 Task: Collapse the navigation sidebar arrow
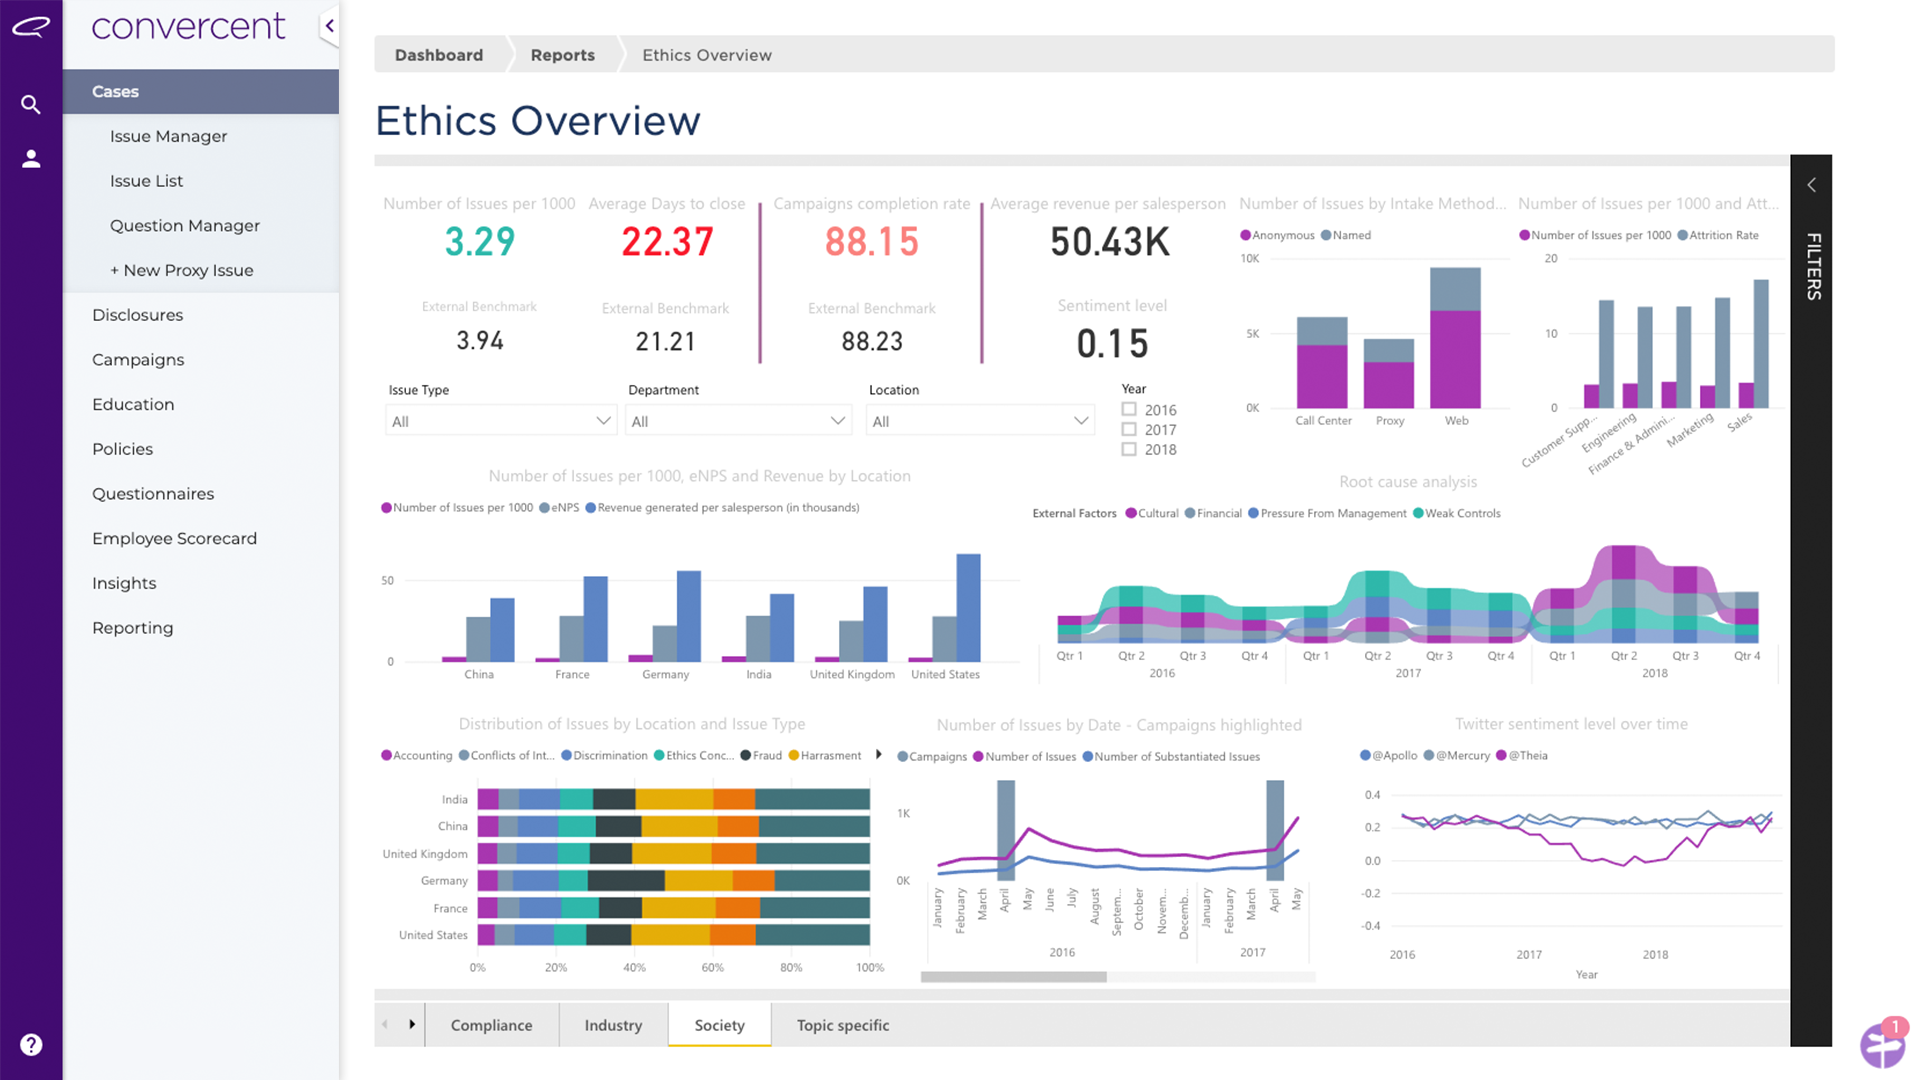329,26
